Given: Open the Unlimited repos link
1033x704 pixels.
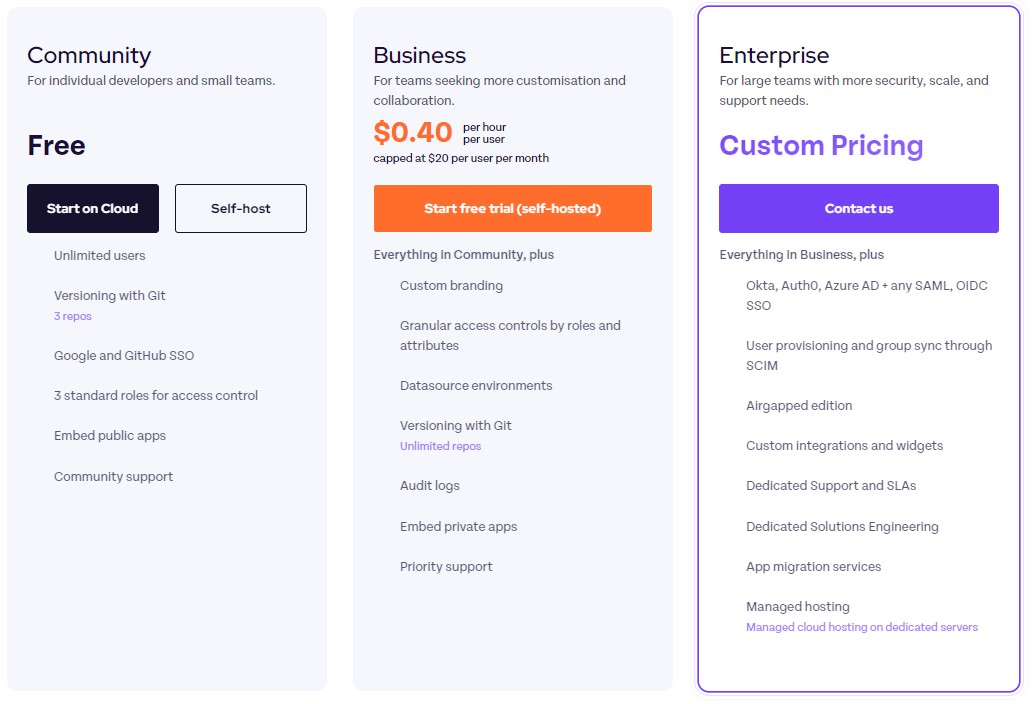Looking at the screenshot, I should click(x=440, y=446).
